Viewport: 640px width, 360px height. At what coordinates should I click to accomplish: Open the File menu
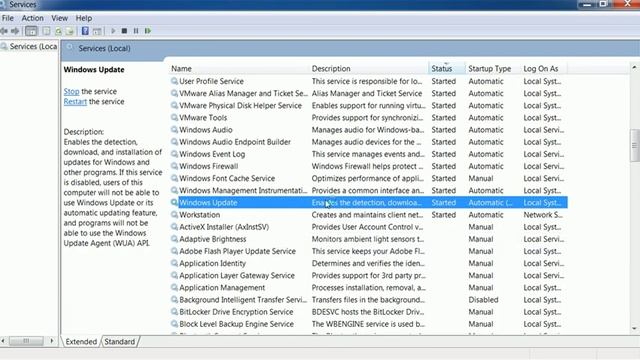coord(8,18)
